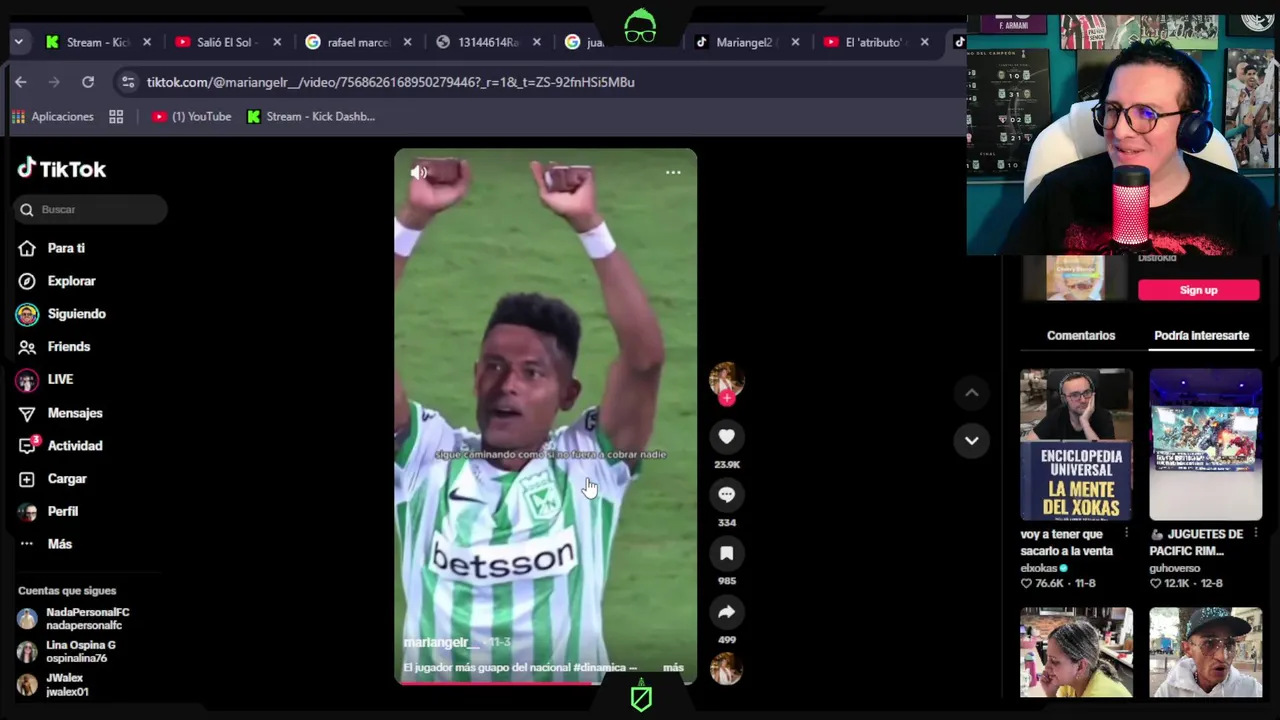The image size is (1280, 720).
Task: Click the Buscar search field
Action: (91, 209)
